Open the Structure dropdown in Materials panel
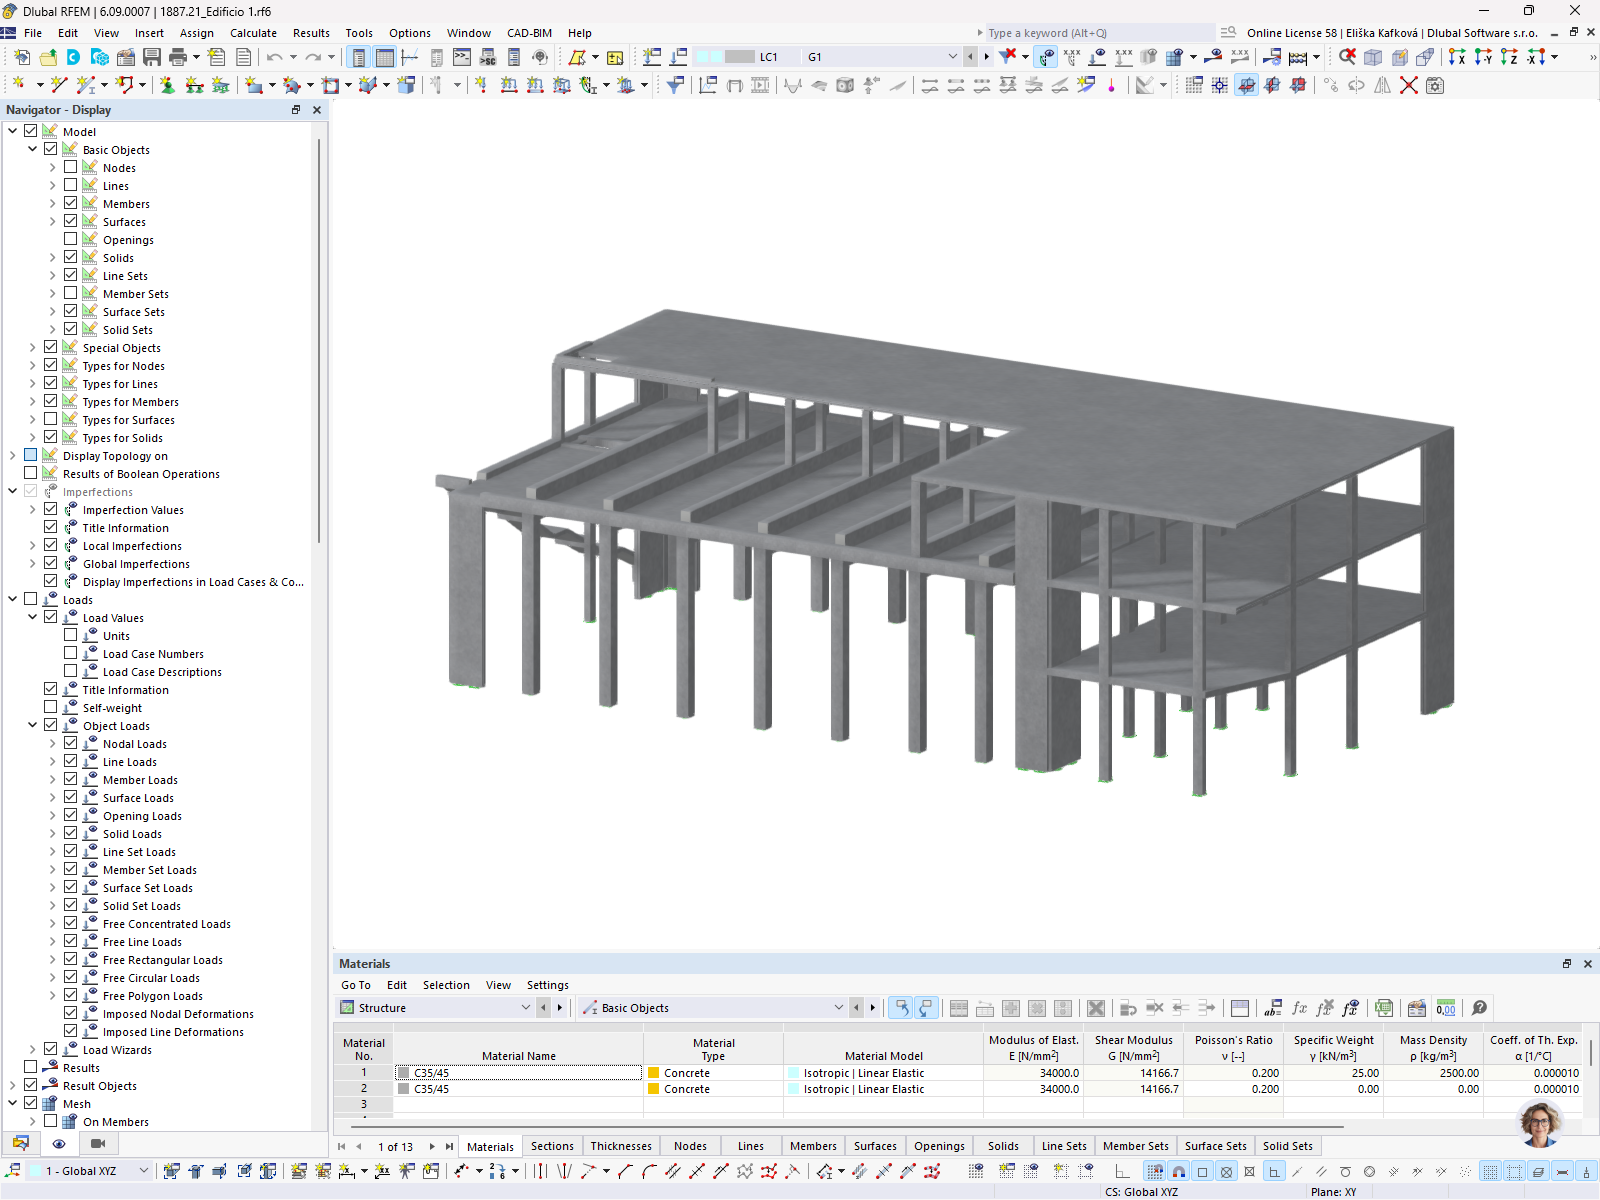The width and height of the screenshot is (1600, 1200). click(525, 1008)
